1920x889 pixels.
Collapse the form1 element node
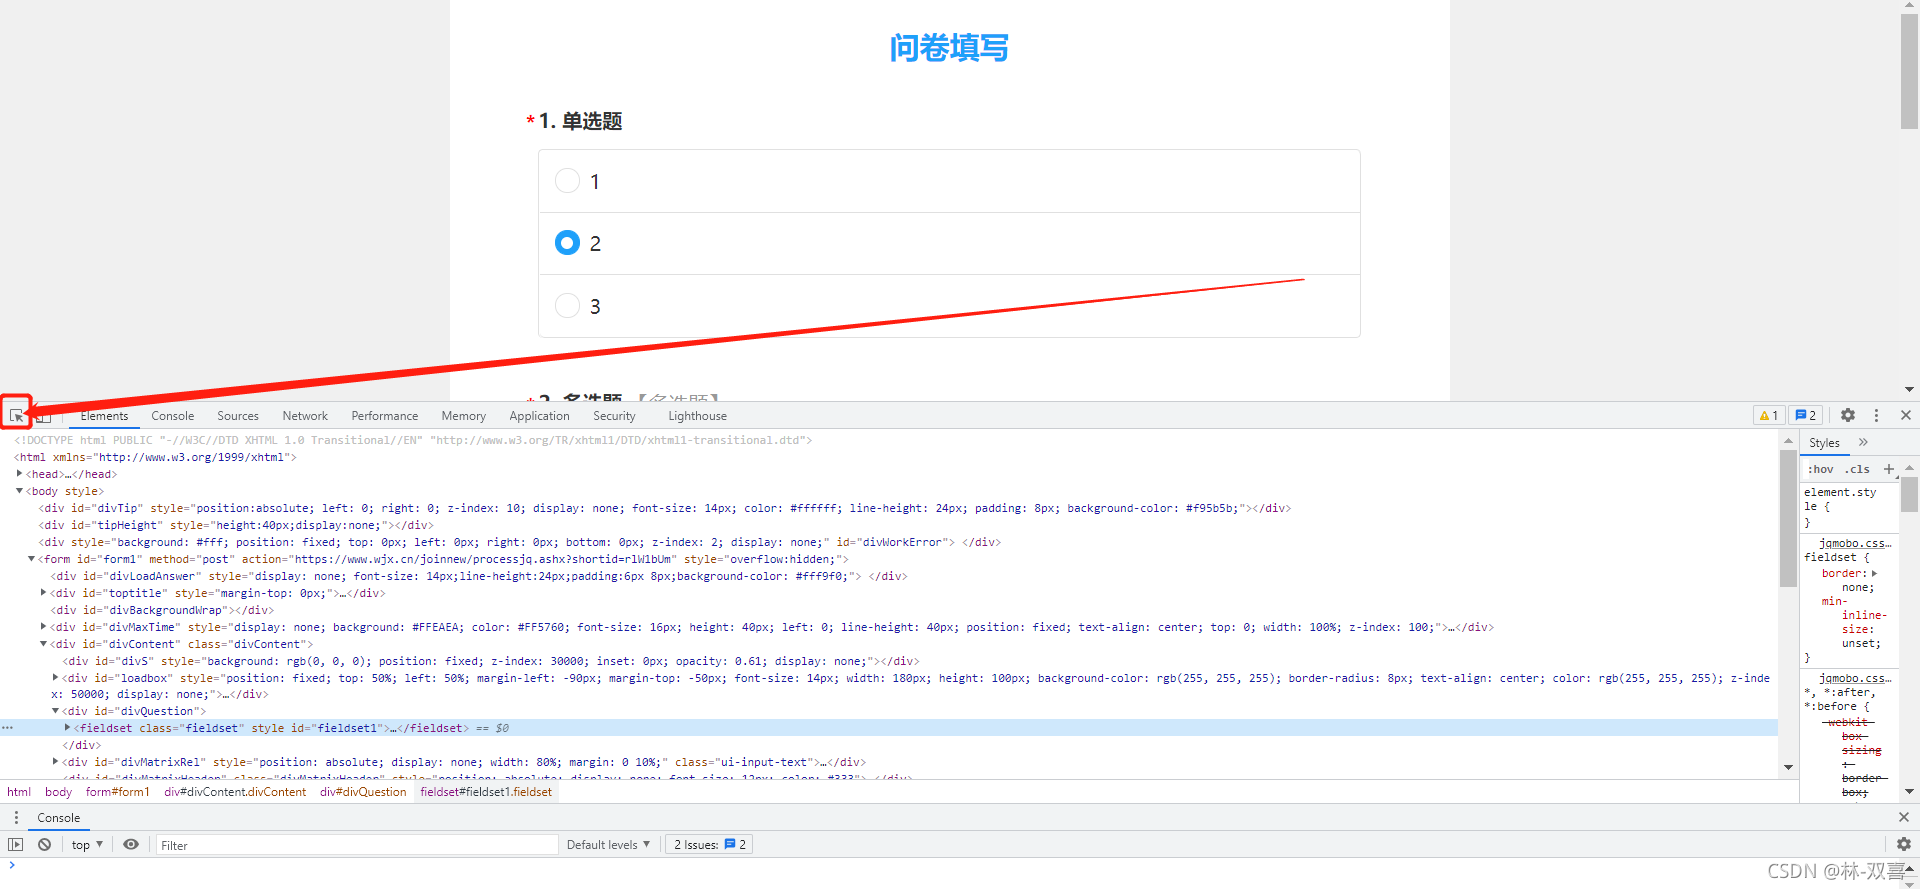coord(31,559)
